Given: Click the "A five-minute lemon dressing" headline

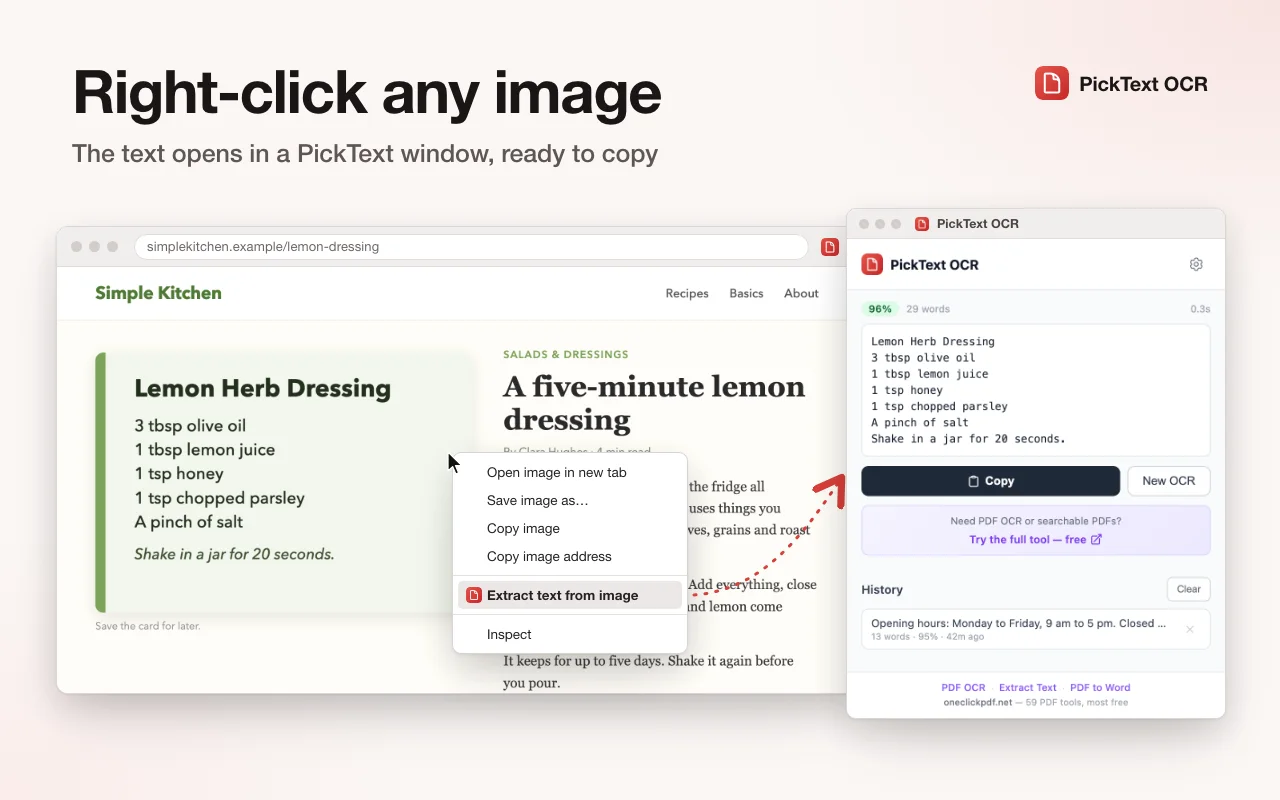Looking at the screenshot, I should click(x=654, y=402).
